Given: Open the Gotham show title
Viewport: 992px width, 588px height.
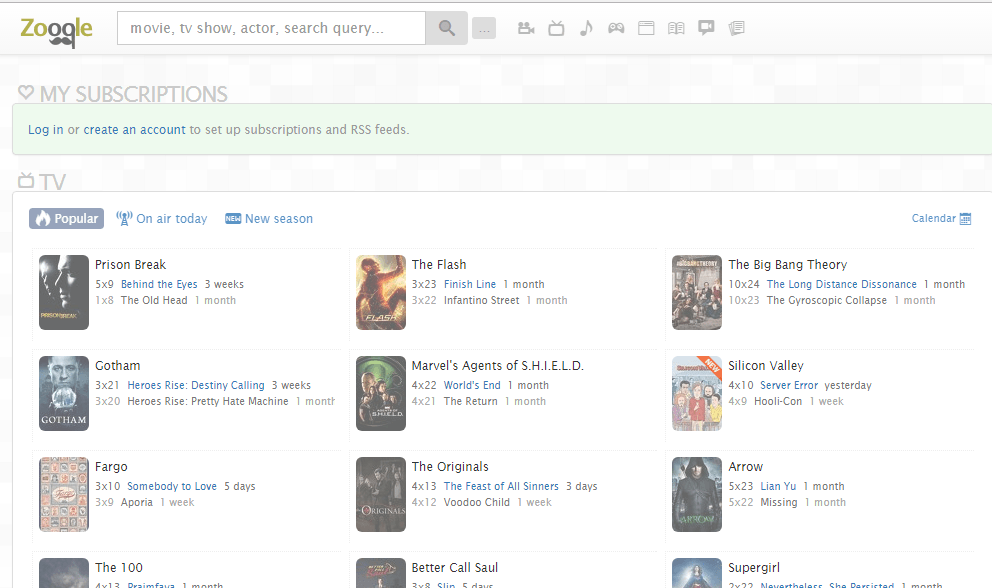Looking at the screenshot, I should 118,366.
